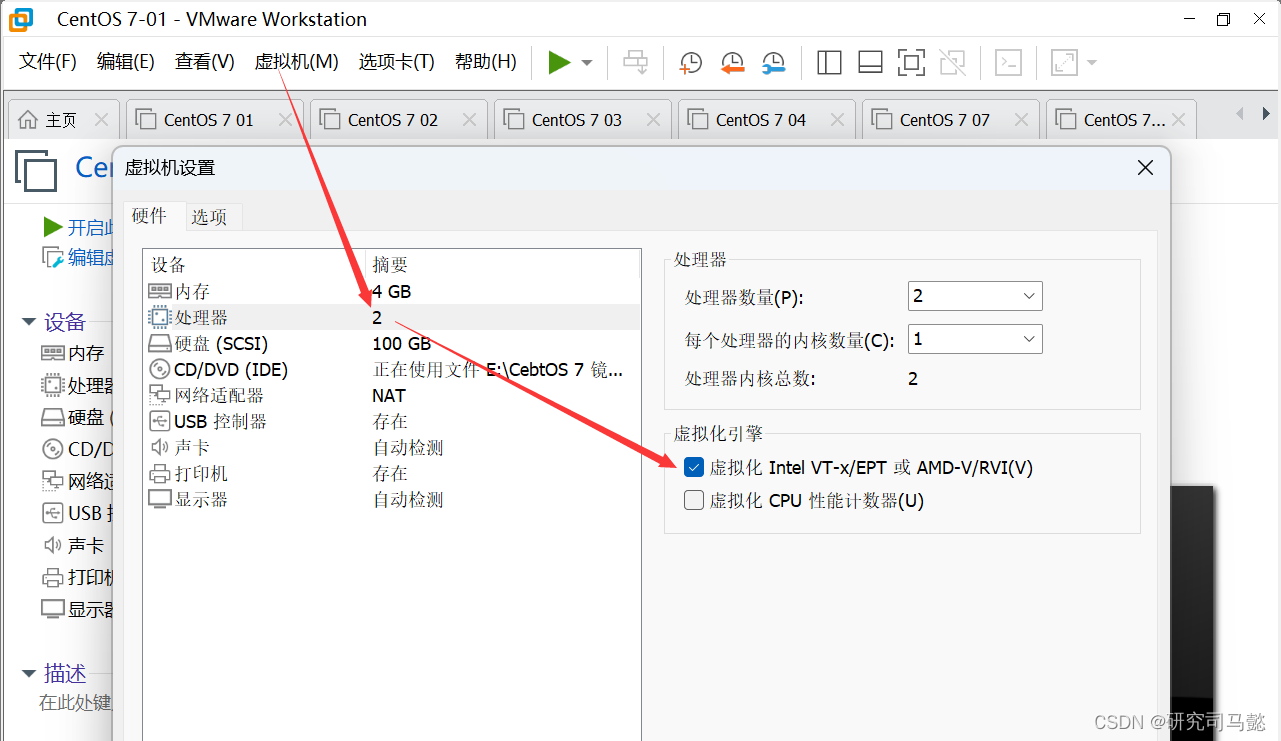Open 处理器数量 dropdown
The image size is (1281, 741).
coord(975,296)
